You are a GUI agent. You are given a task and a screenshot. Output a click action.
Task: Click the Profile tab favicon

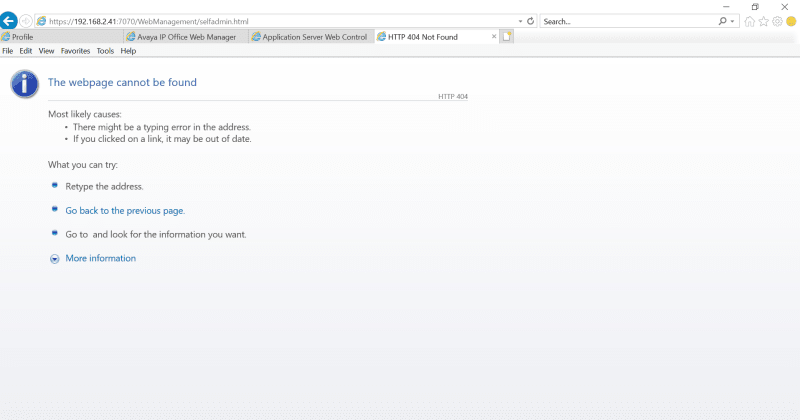[6, 37]
